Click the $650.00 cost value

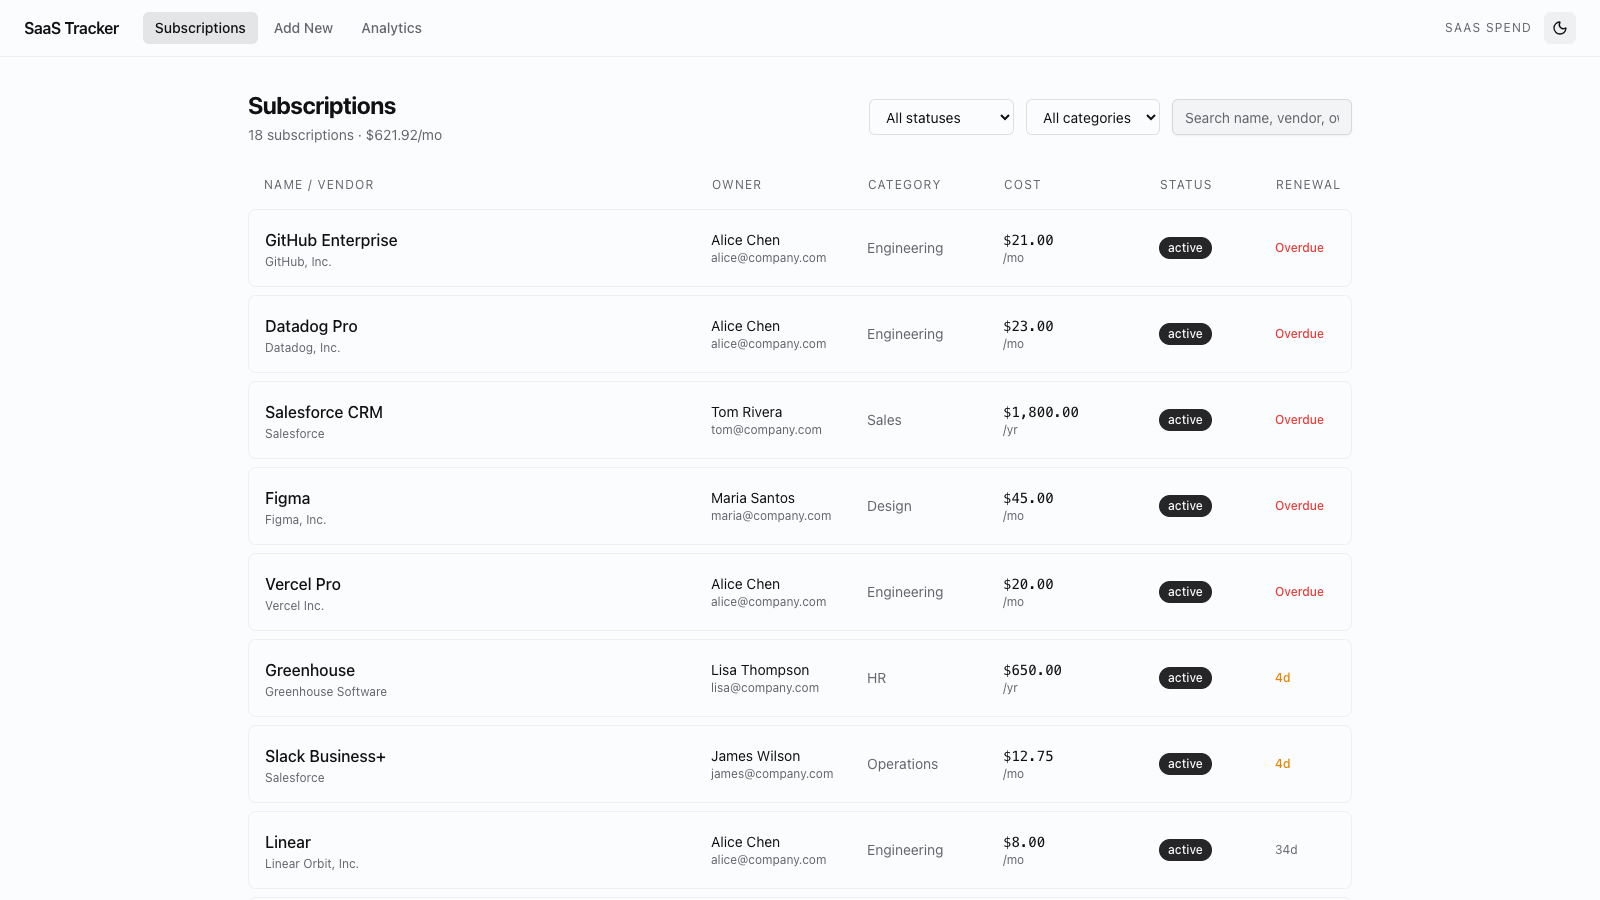coord(1032,670)
